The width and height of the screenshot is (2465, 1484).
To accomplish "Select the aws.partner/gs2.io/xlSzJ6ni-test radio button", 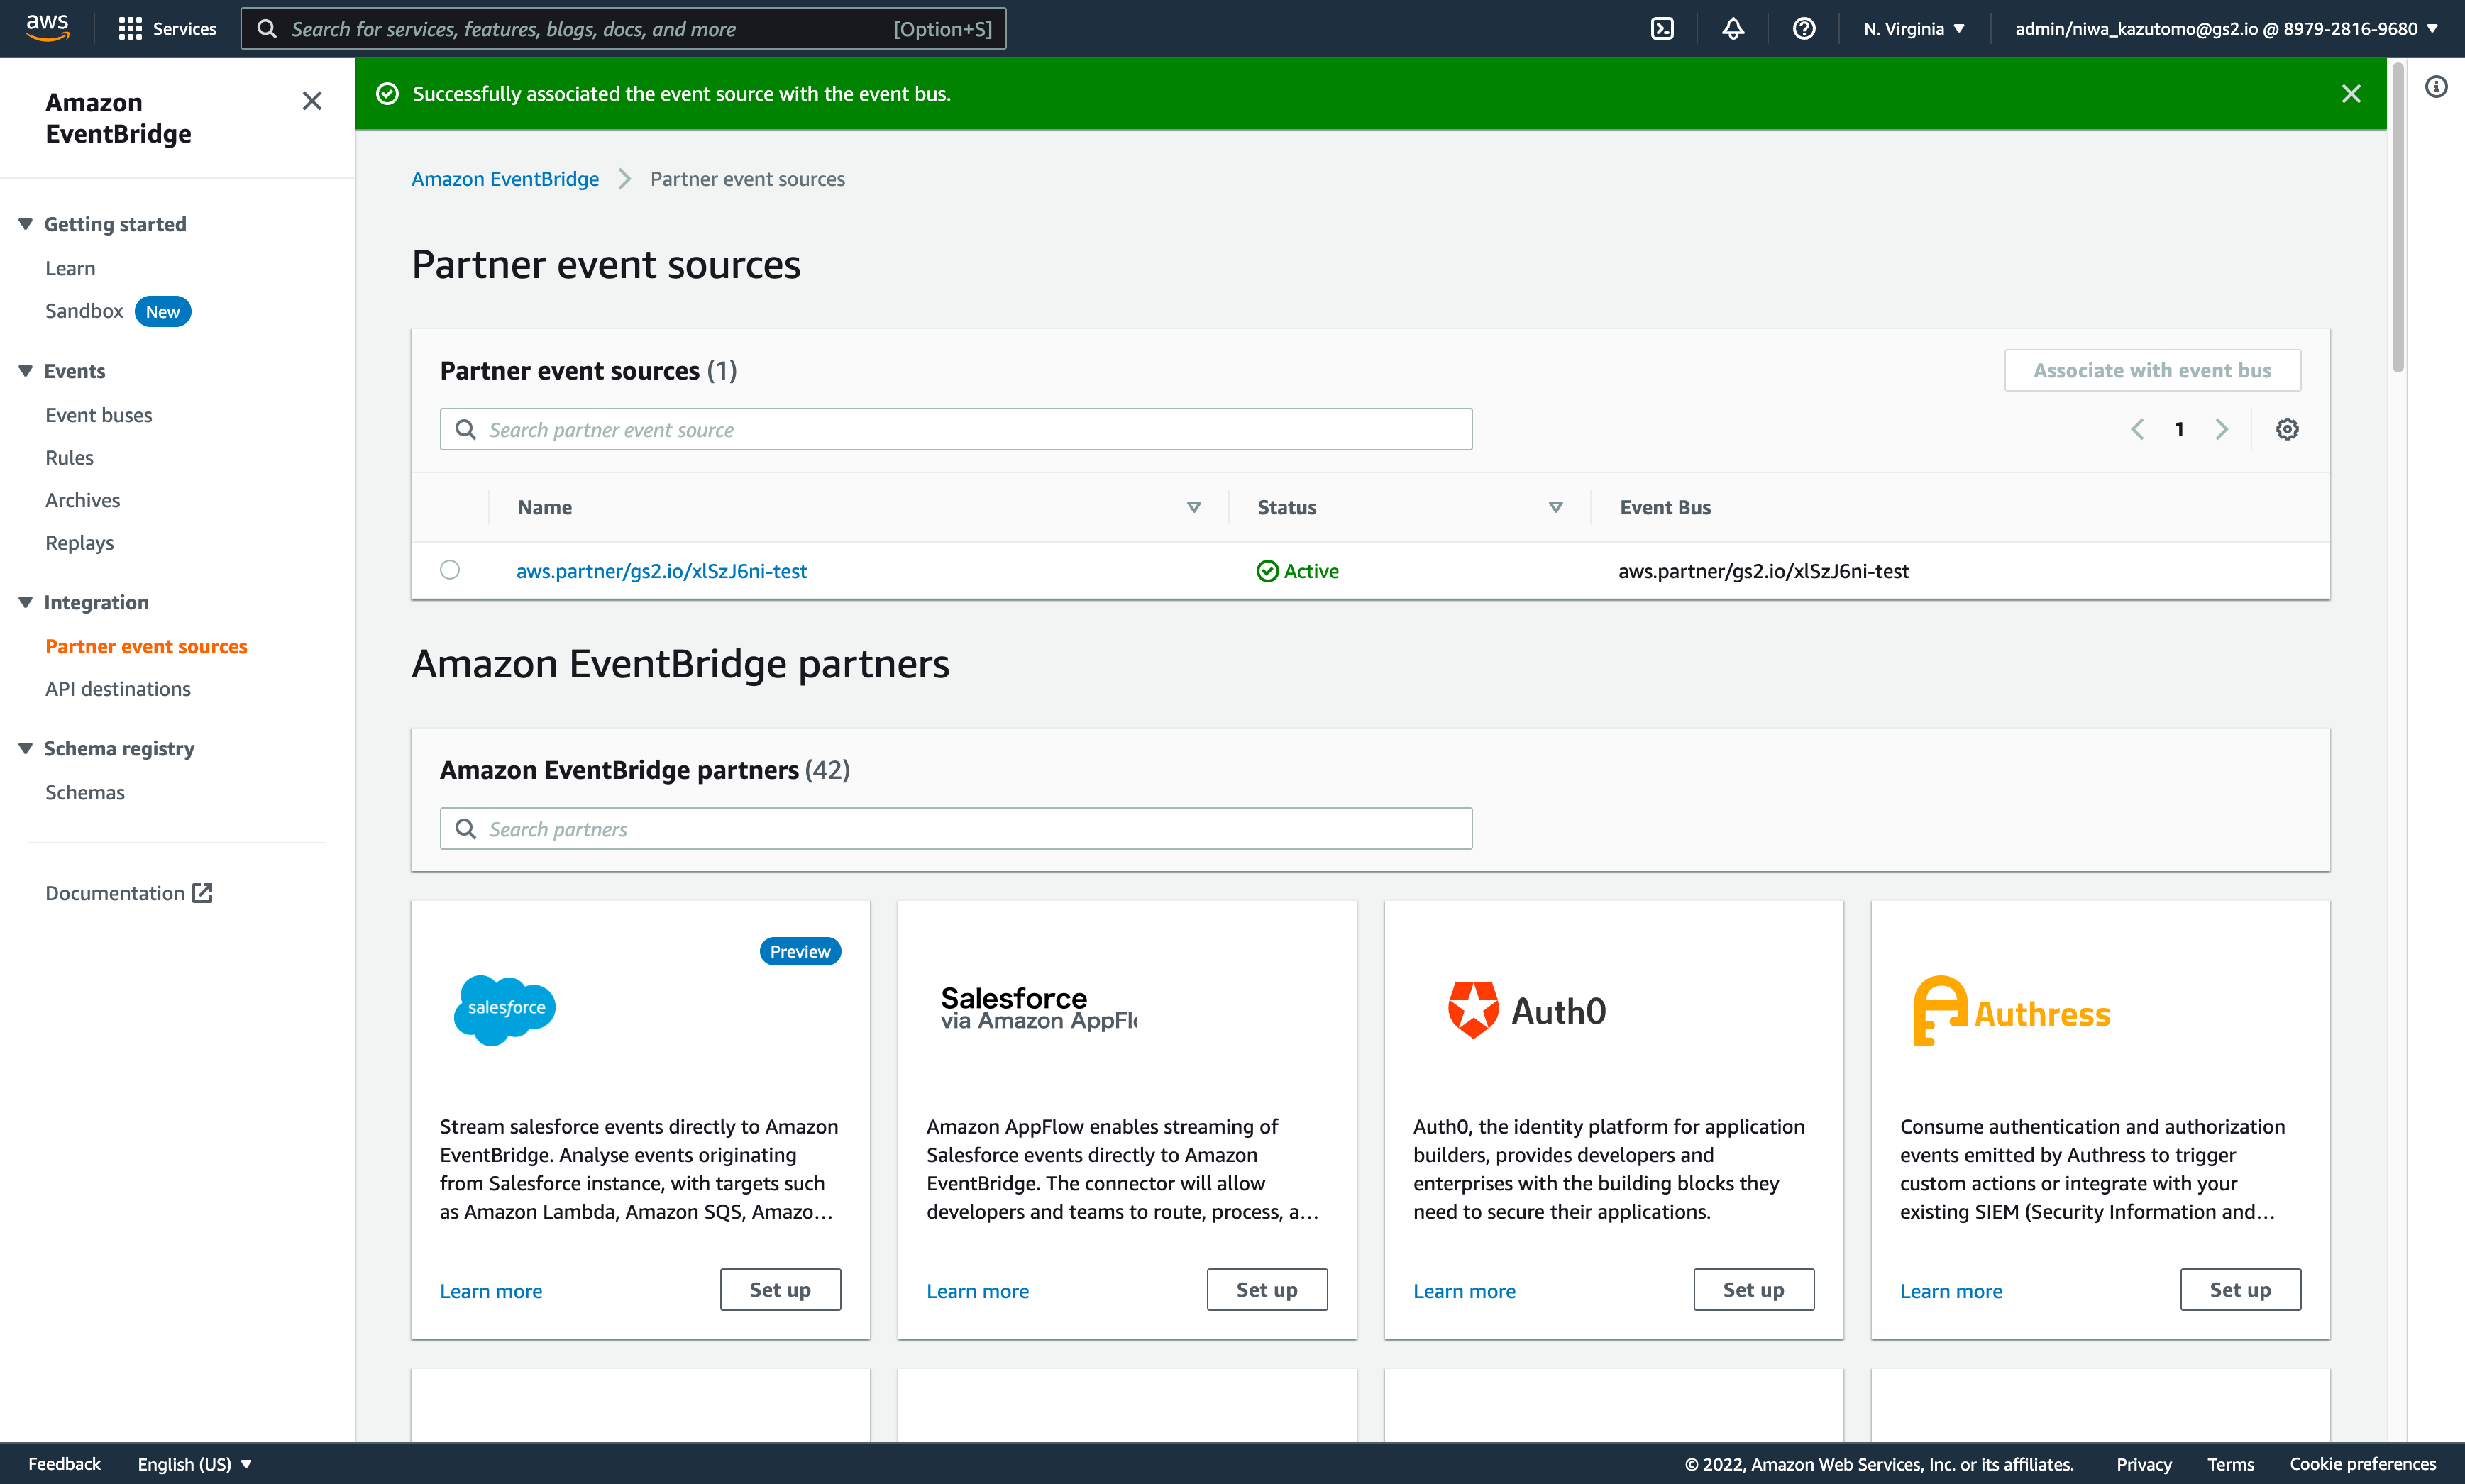I will (x=450, y=569).
